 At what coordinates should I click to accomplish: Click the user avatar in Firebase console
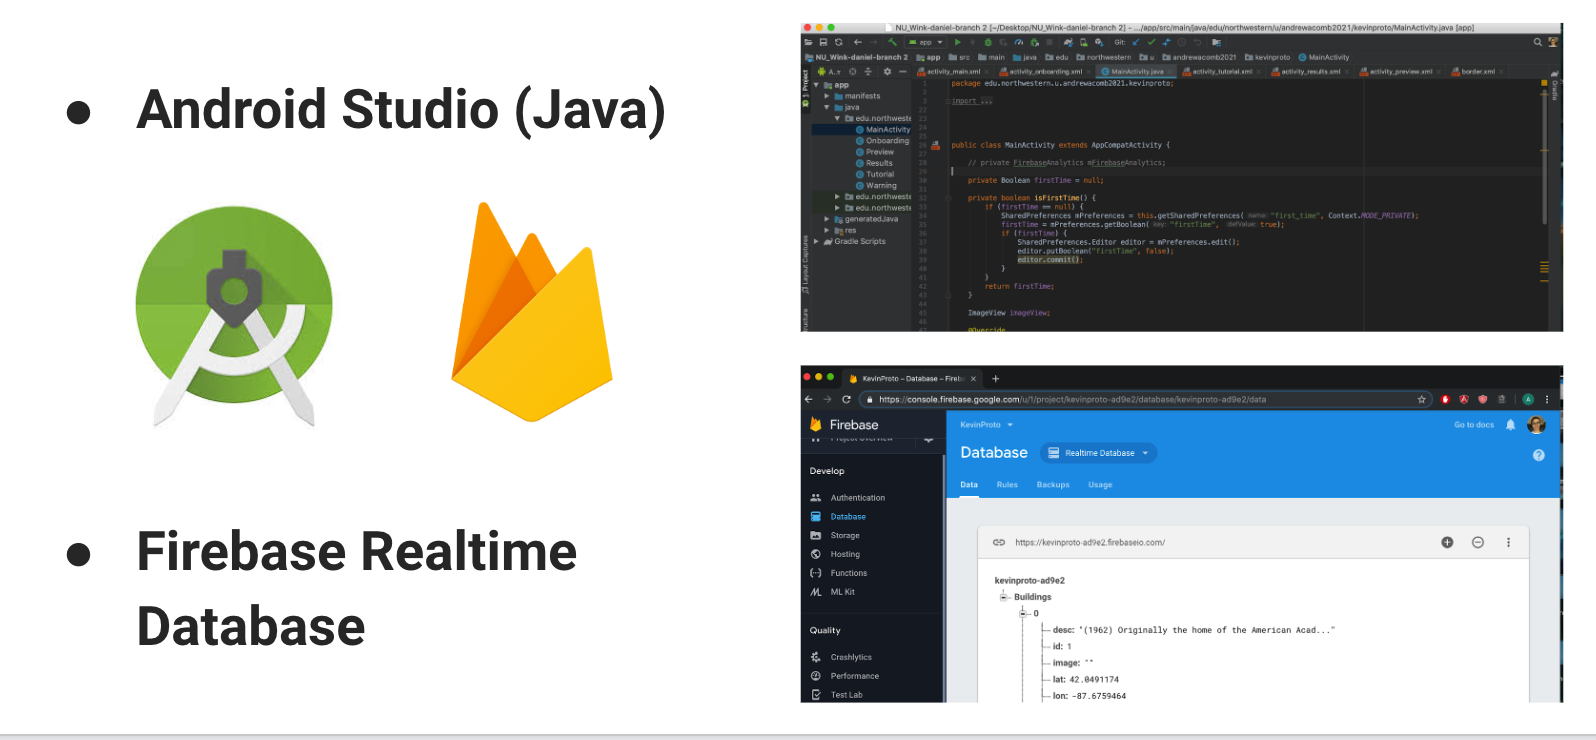1537,425
